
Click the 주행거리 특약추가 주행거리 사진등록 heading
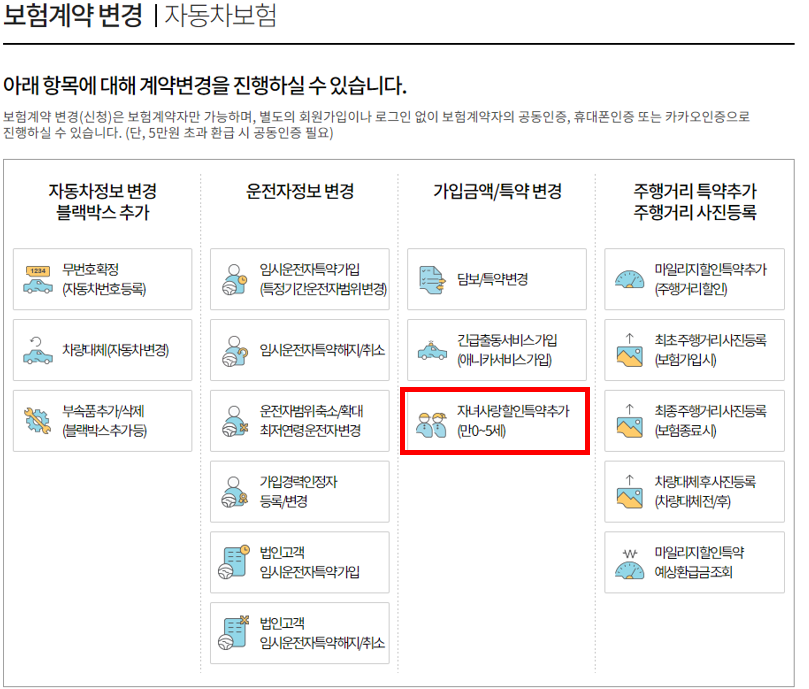click(x=695, y=202)
